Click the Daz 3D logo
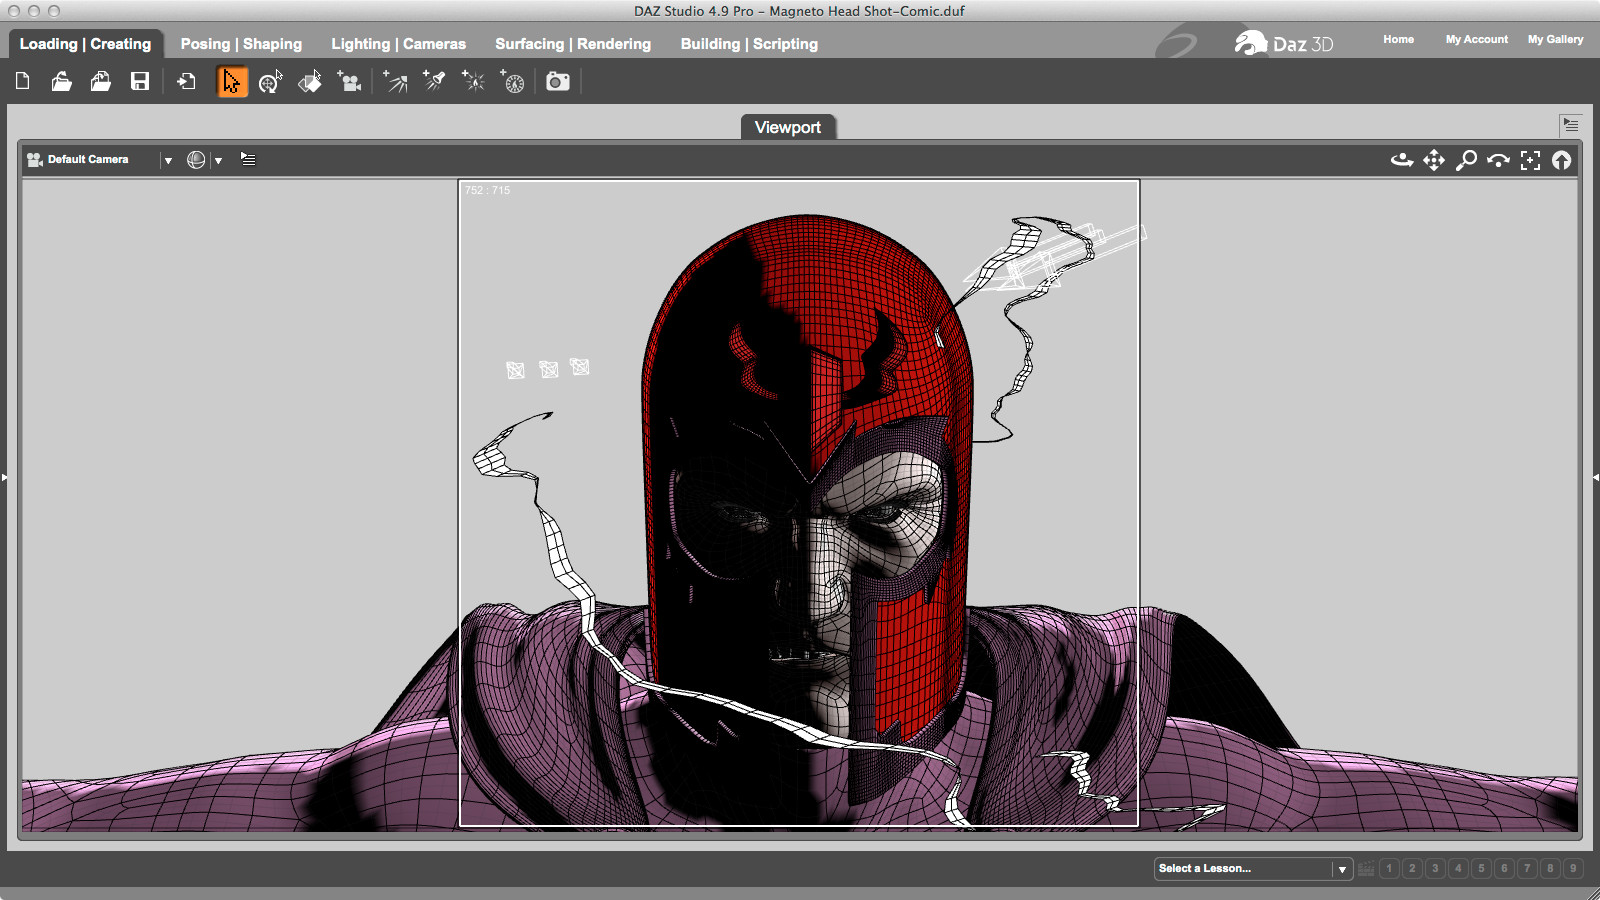Viewport: 1600px width, 900px height. click(x=1284, y=43)
